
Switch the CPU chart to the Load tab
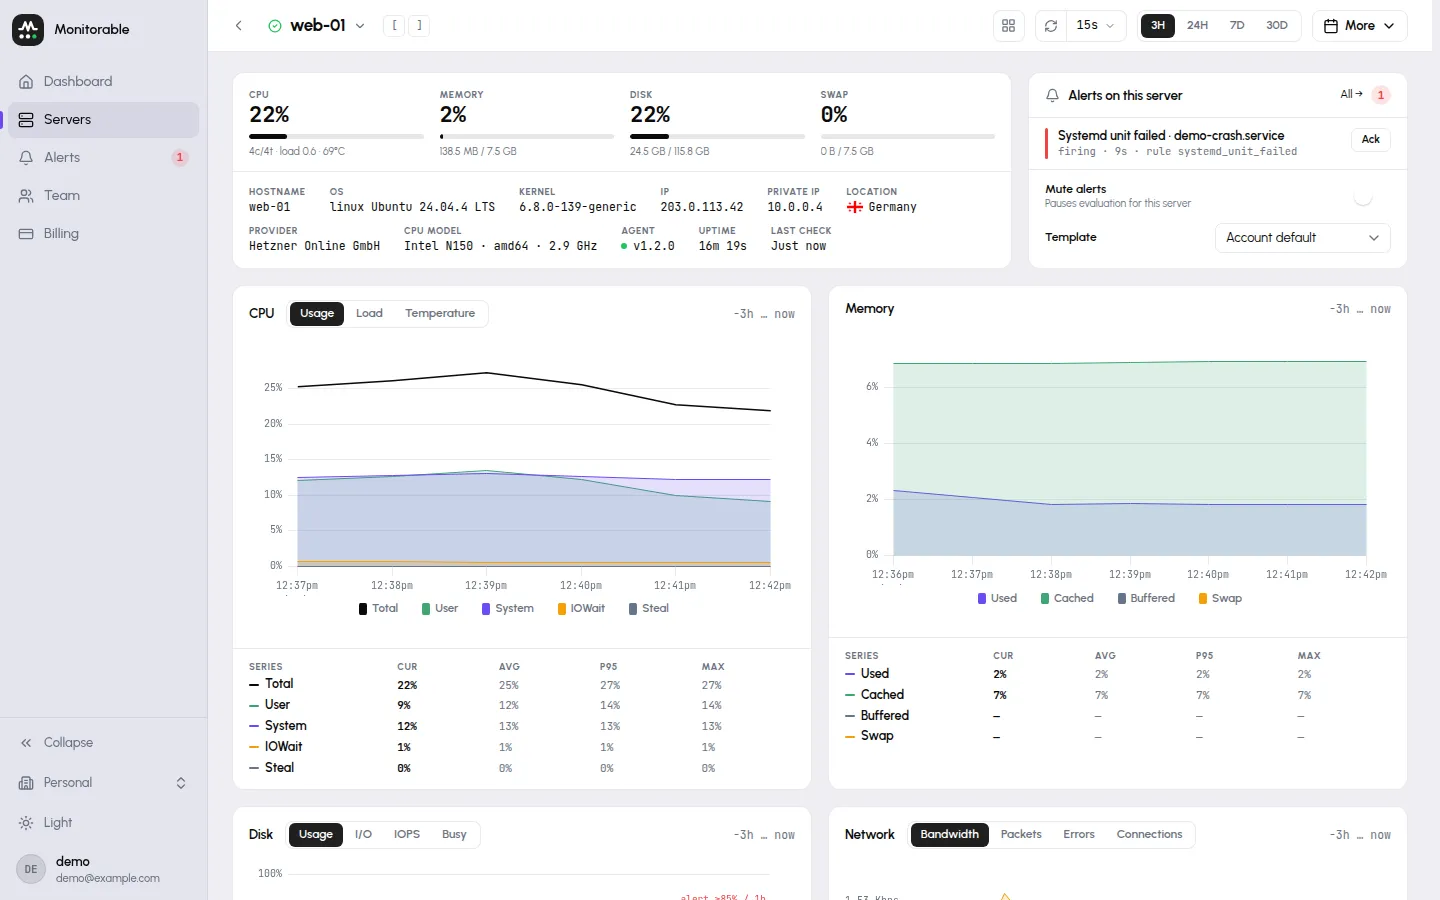click(x=369, y=314)
